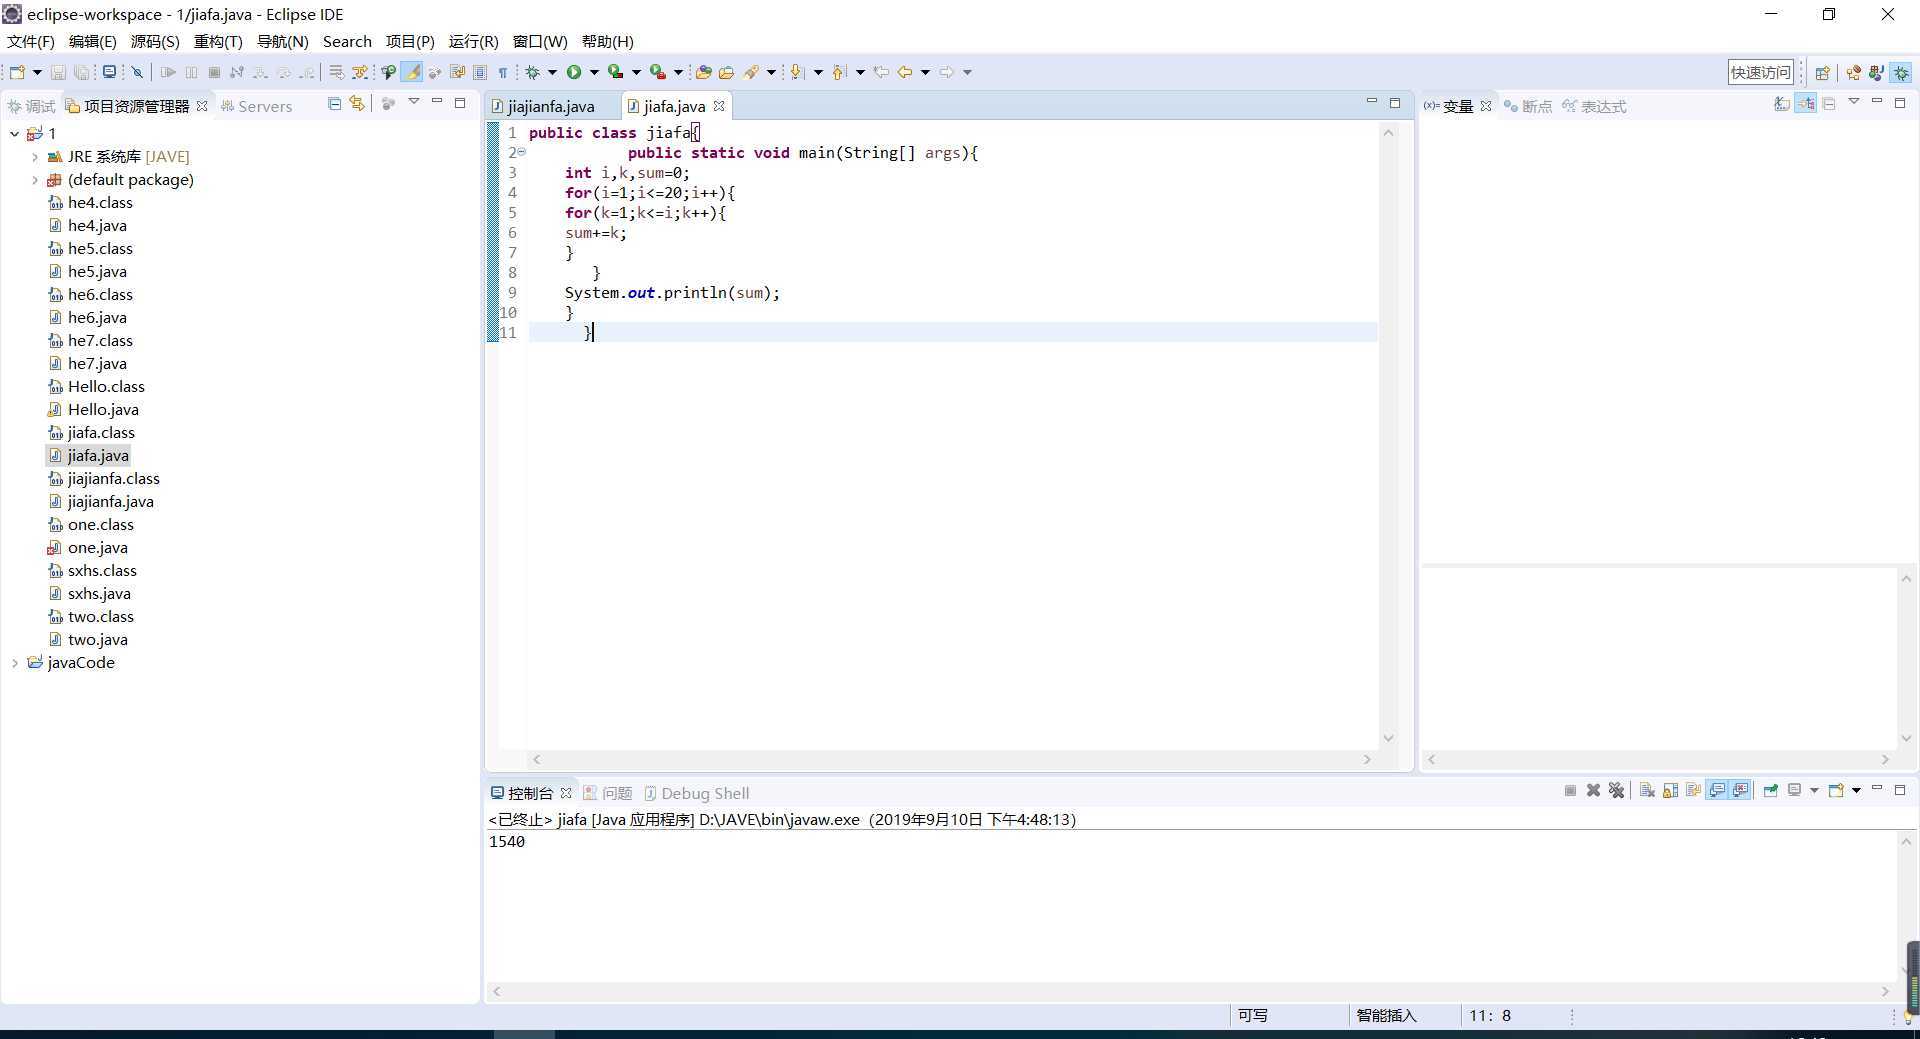Click the Save toolbar icon
Screen dimensions: 1920x1039
pos(58,72)
